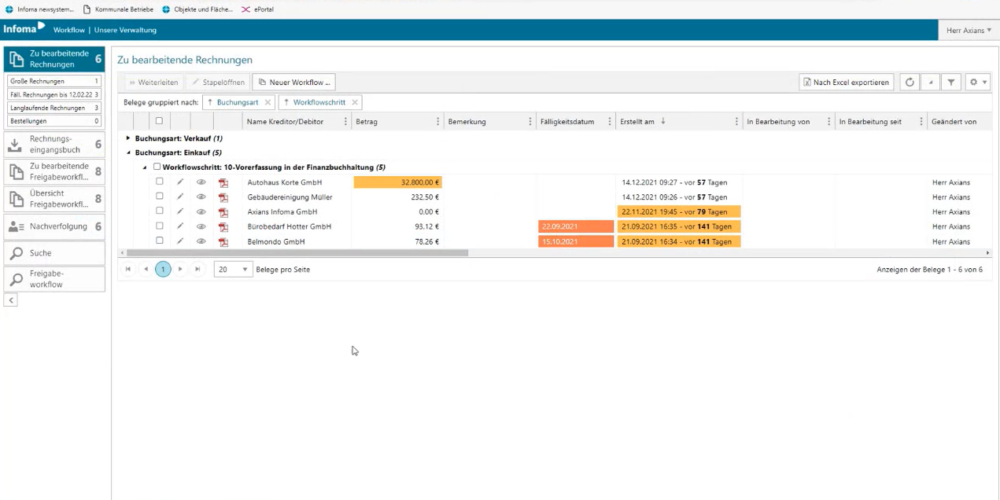Tick the select-all checkbox in table header
This screenshot has width=1000, height=500.
point(159,121)
